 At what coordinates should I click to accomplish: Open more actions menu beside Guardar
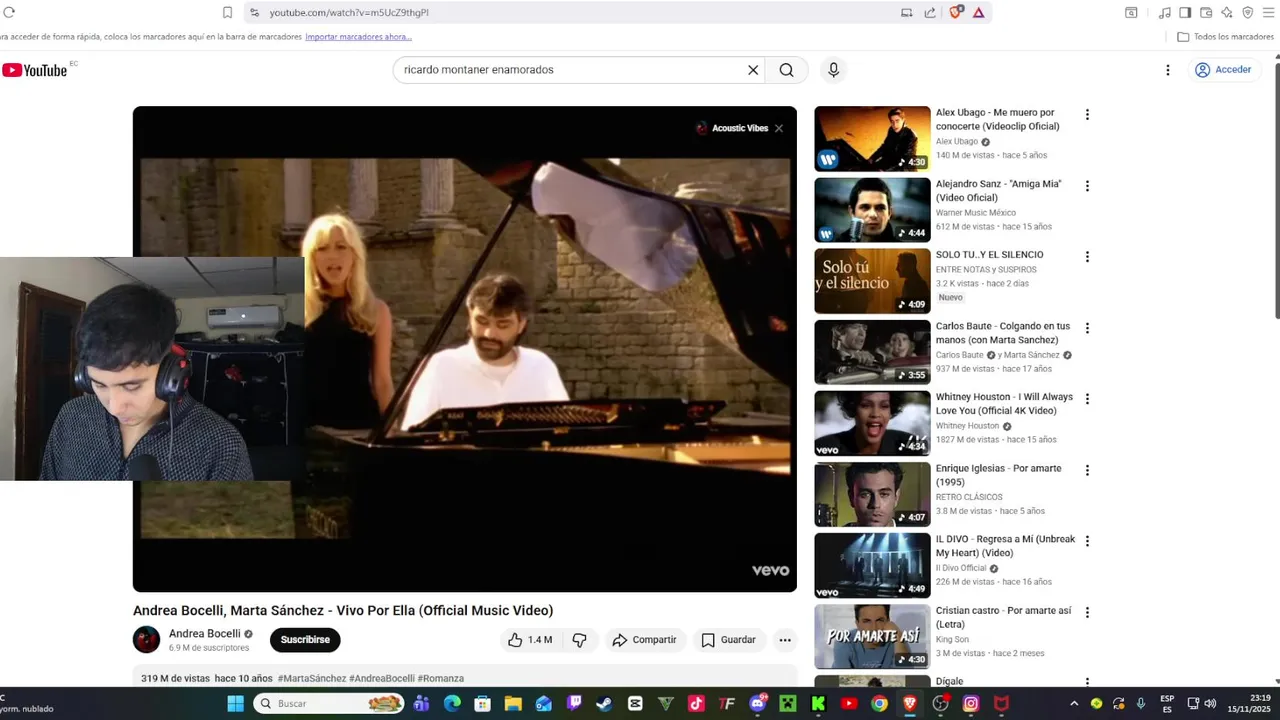pos(785,640)
